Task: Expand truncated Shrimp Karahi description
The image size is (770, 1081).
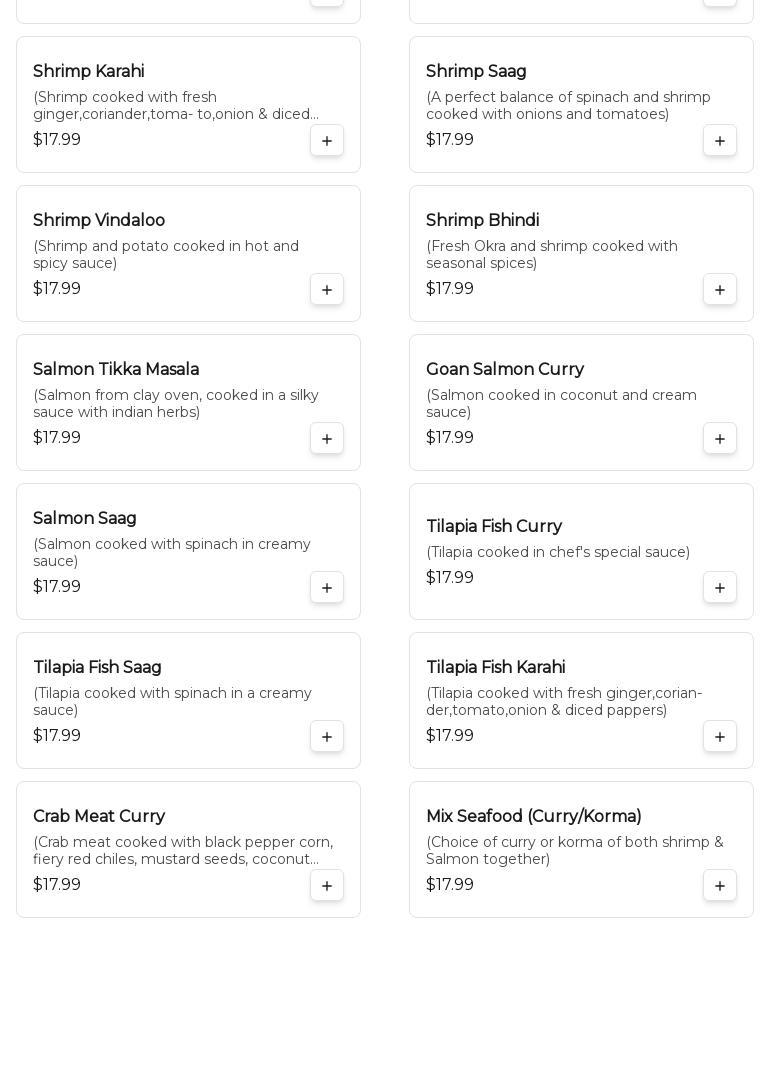Action: pos(176,106)
